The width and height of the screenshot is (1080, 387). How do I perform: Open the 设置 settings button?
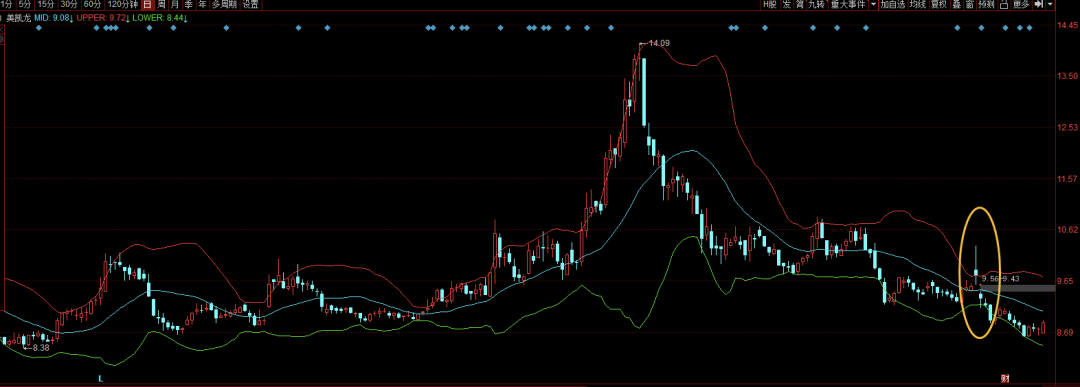(251, 4)
